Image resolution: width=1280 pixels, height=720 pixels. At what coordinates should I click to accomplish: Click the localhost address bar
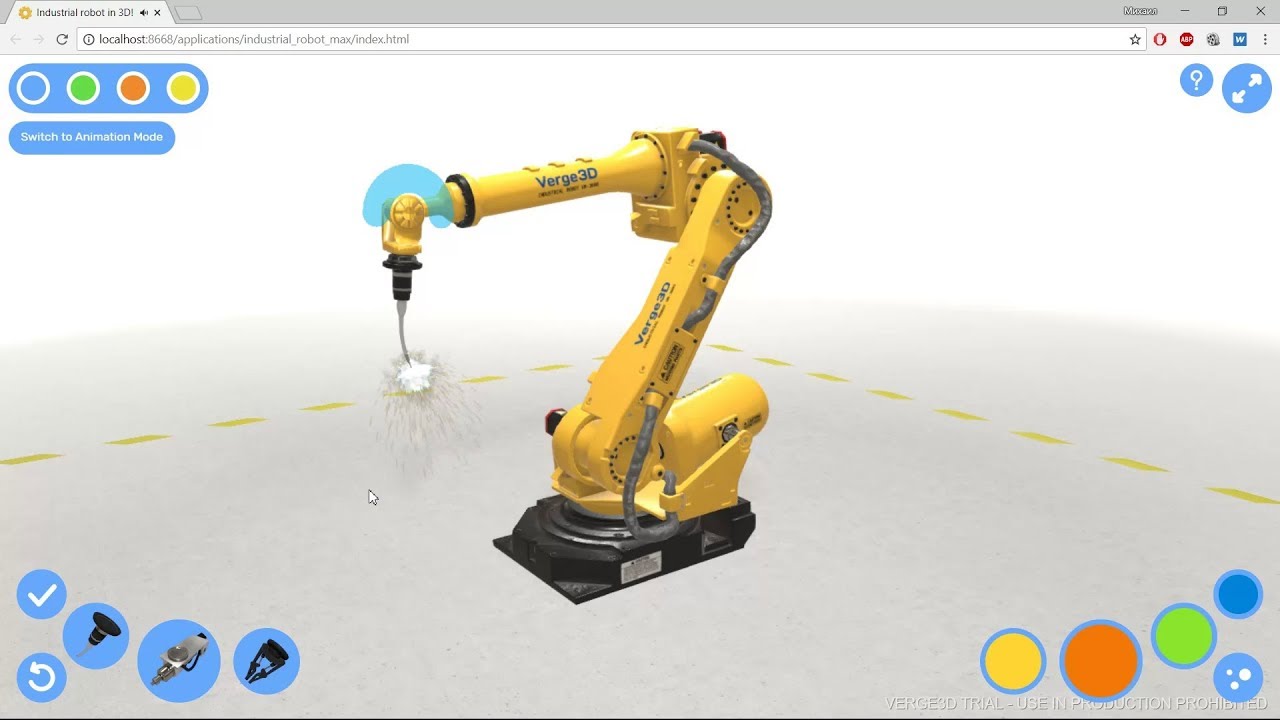click(610, 39)
